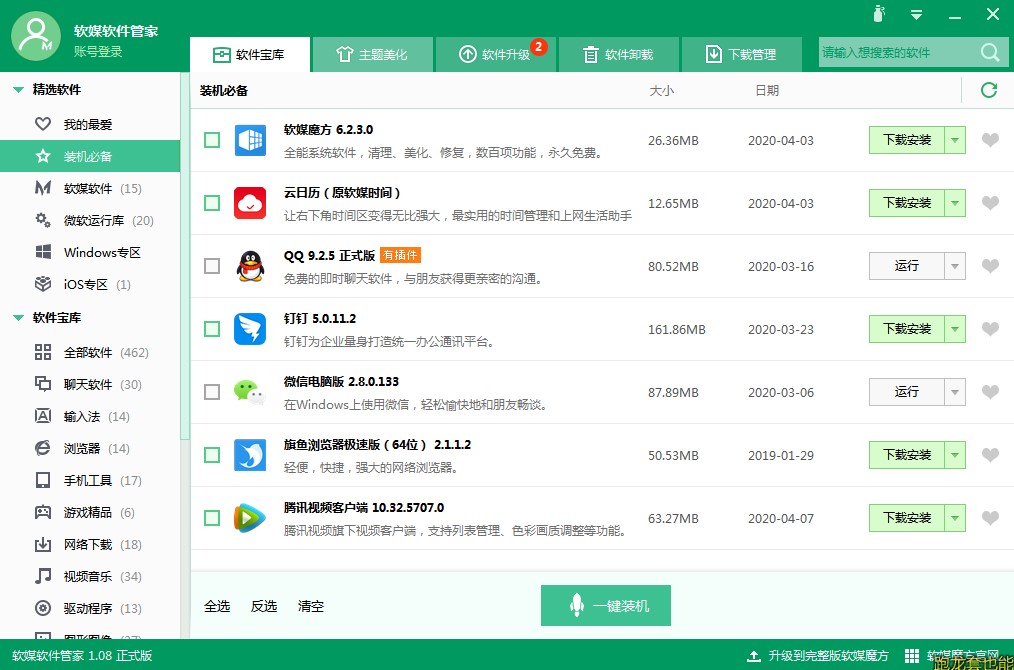Check the box for 软媒魔方 6.2.3.0
The width and height of the screenshot is (1014, 670).
click(212, 140)
